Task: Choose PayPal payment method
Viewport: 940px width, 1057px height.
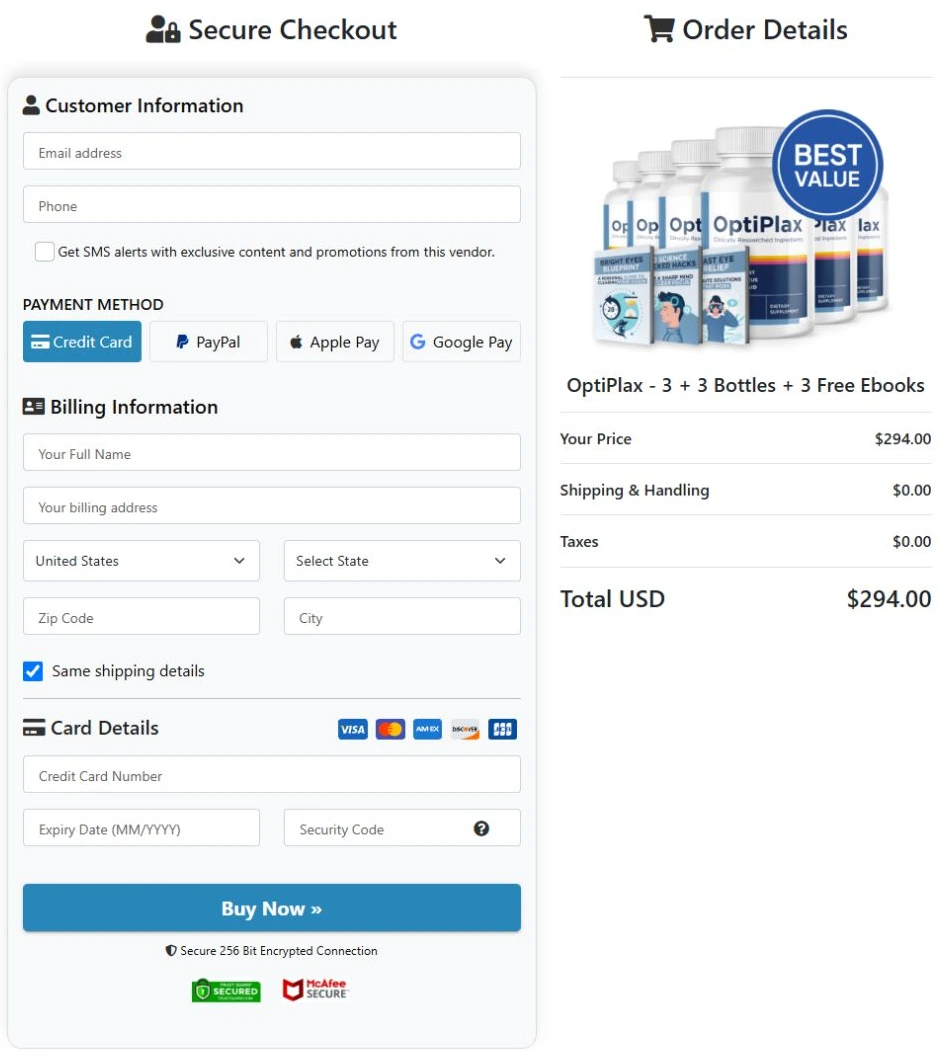Action: click(x=208, y=341)
